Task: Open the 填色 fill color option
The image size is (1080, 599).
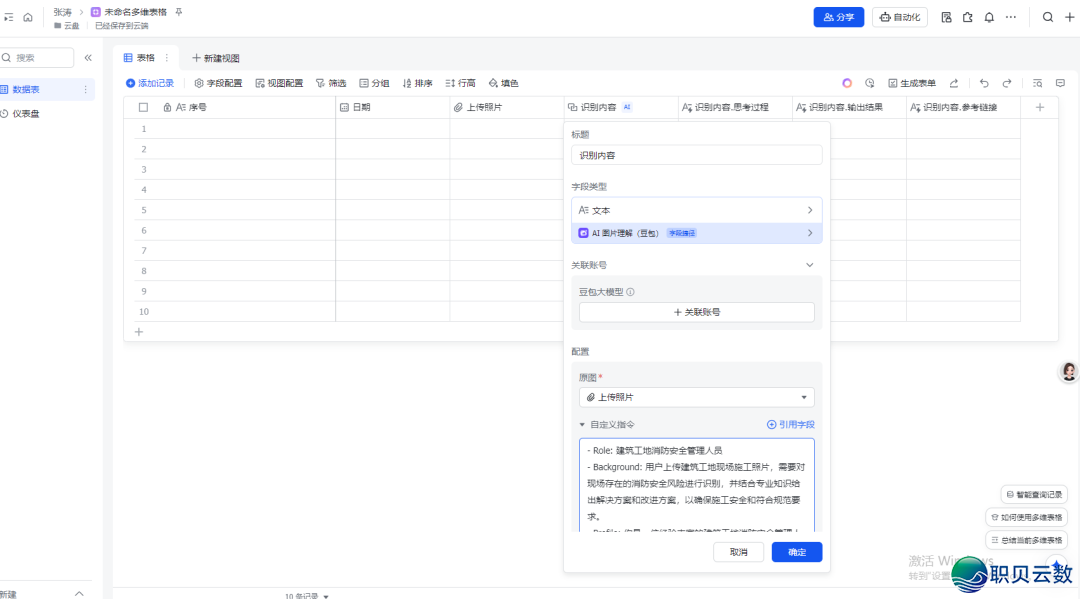Action: click(503, 83)
